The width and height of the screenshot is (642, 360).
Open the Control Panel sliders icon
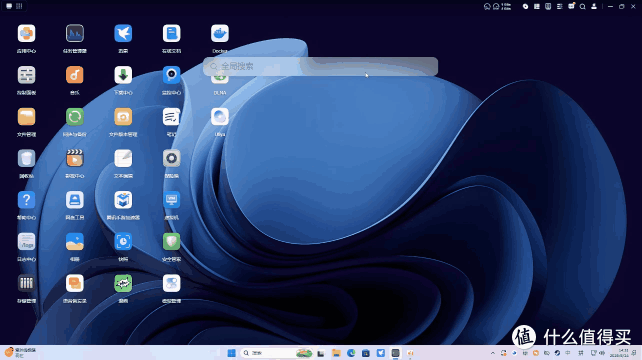pos(26,75)
